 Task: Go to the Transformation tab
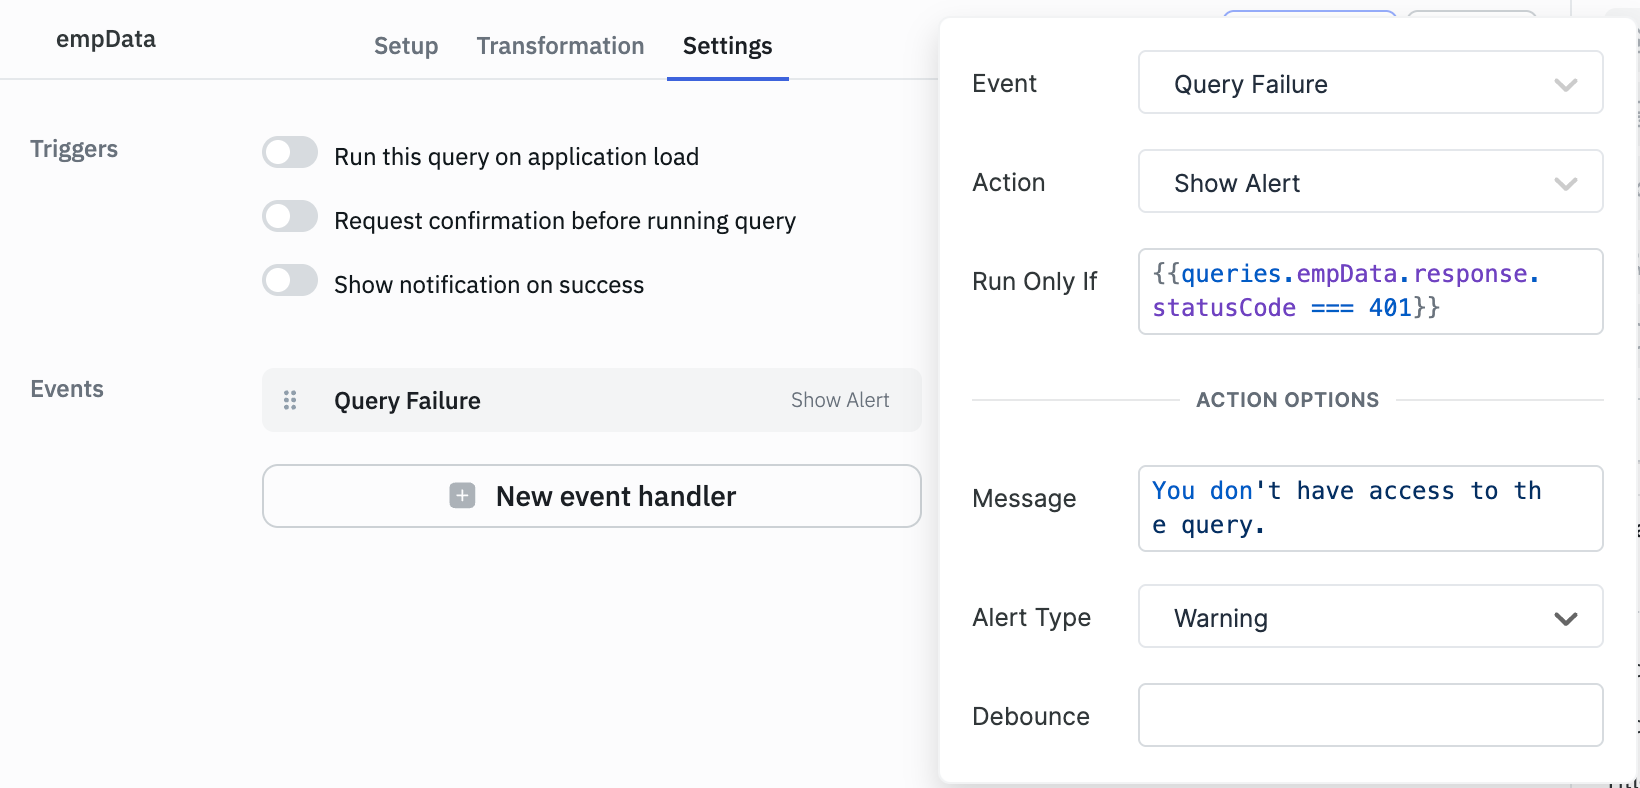(560, 46)
